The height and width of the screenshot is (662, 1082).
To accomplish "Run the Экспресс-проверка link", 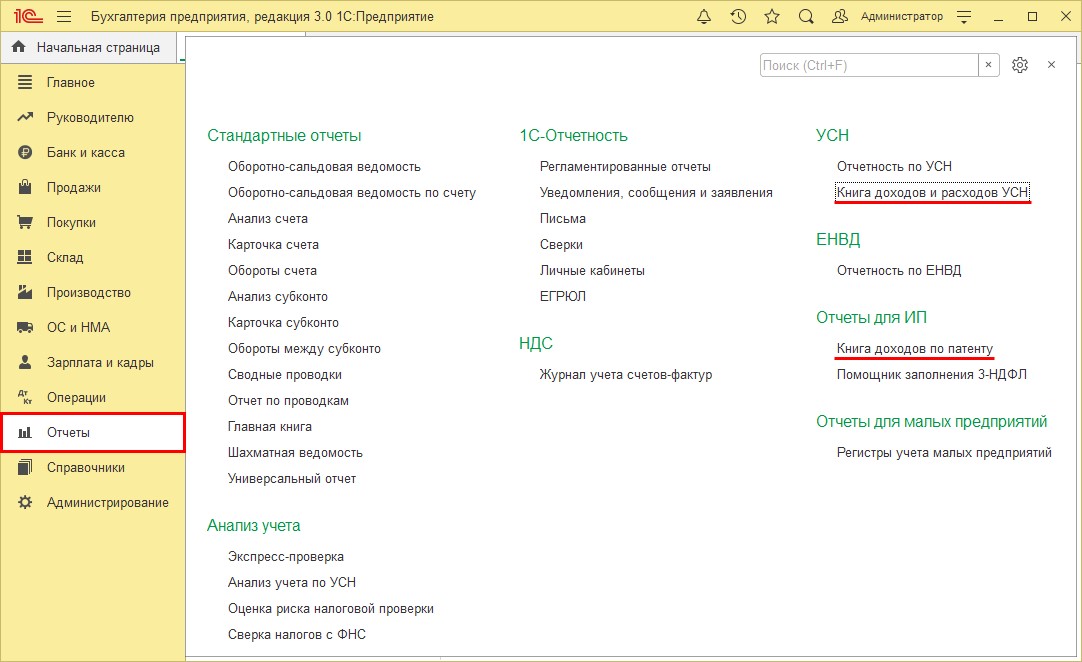I will pyautogui.click(x=286, y=556).
